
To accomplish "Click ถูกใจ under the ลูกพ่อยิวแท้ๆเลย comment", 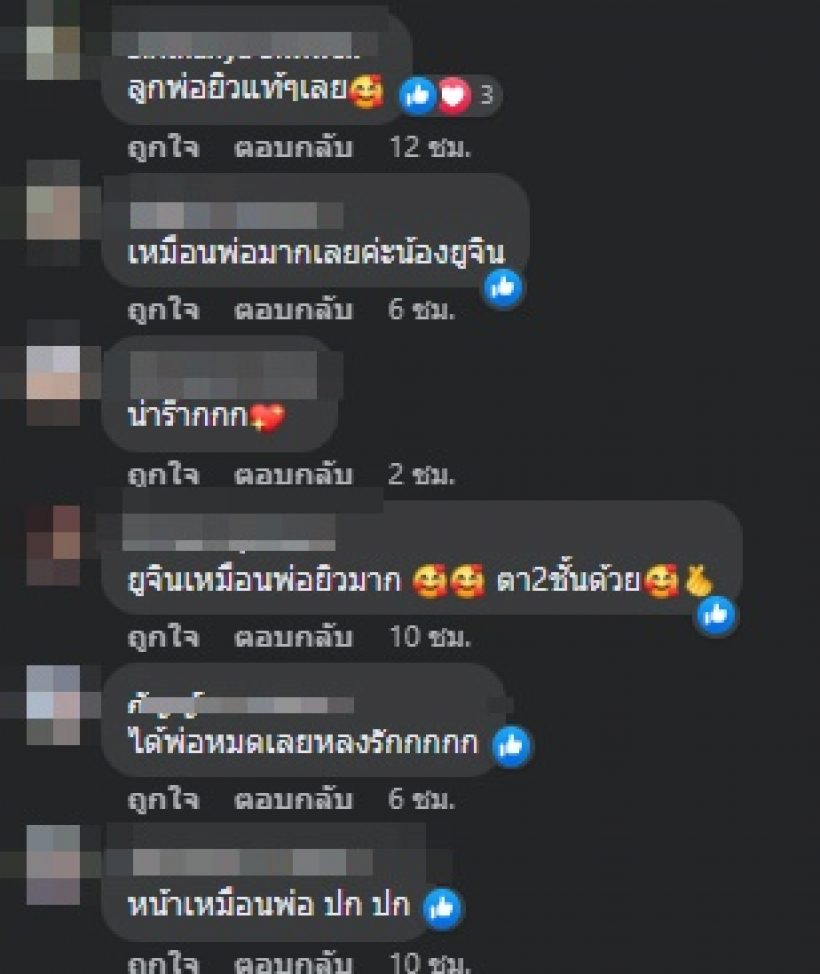I will coord(163,148).
